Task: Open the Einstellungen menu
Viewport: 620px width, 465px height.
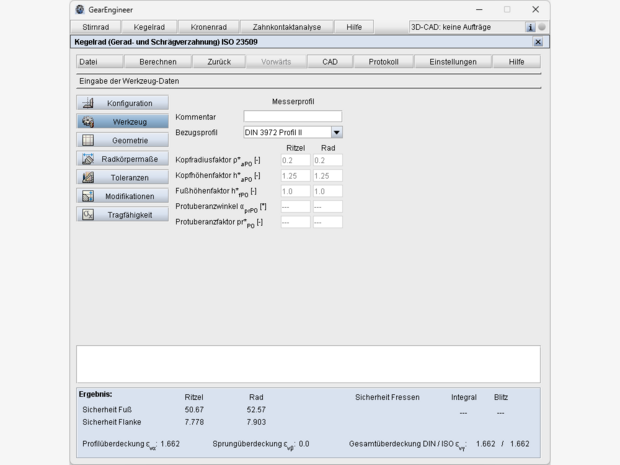Action: [x=453, y=61]
